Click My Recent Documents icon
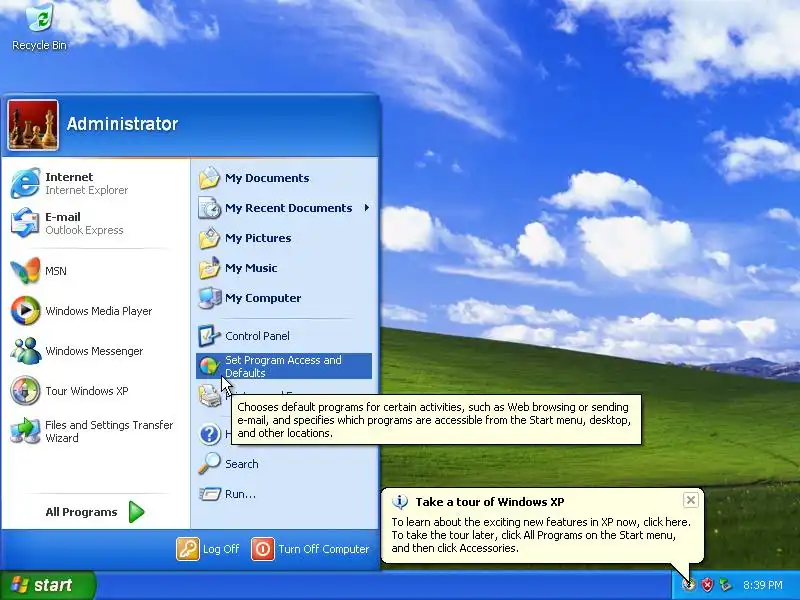The height and width of the screenshot is (600, 800). (x=209, y=208)
